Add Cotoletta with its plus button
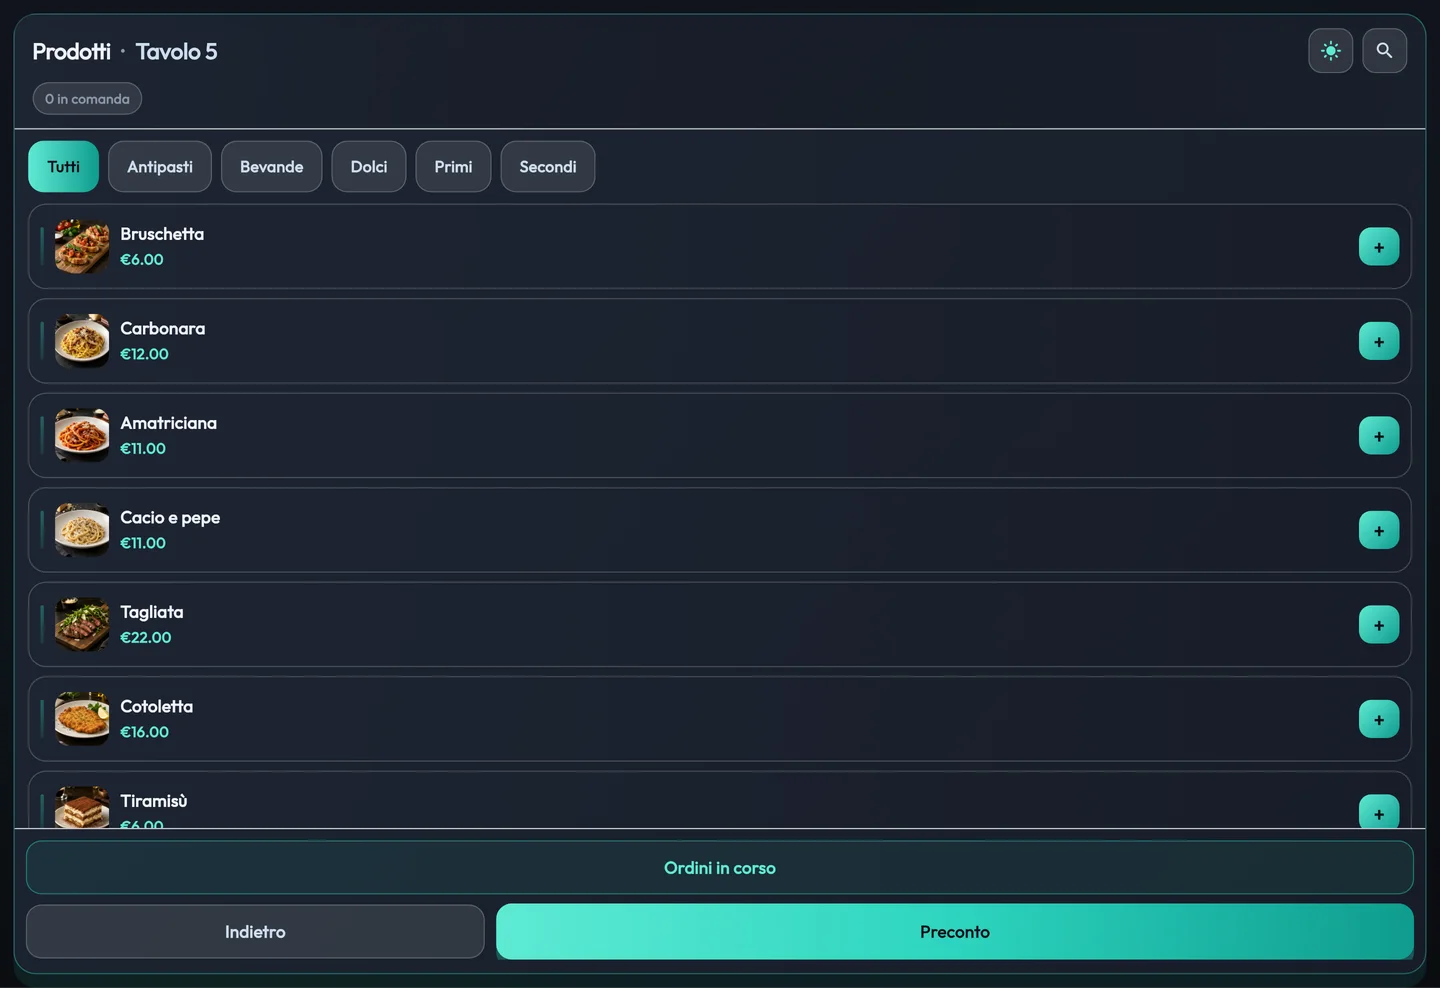The width and height of the screenshot is (1440, 988). tap(1378, 720)
